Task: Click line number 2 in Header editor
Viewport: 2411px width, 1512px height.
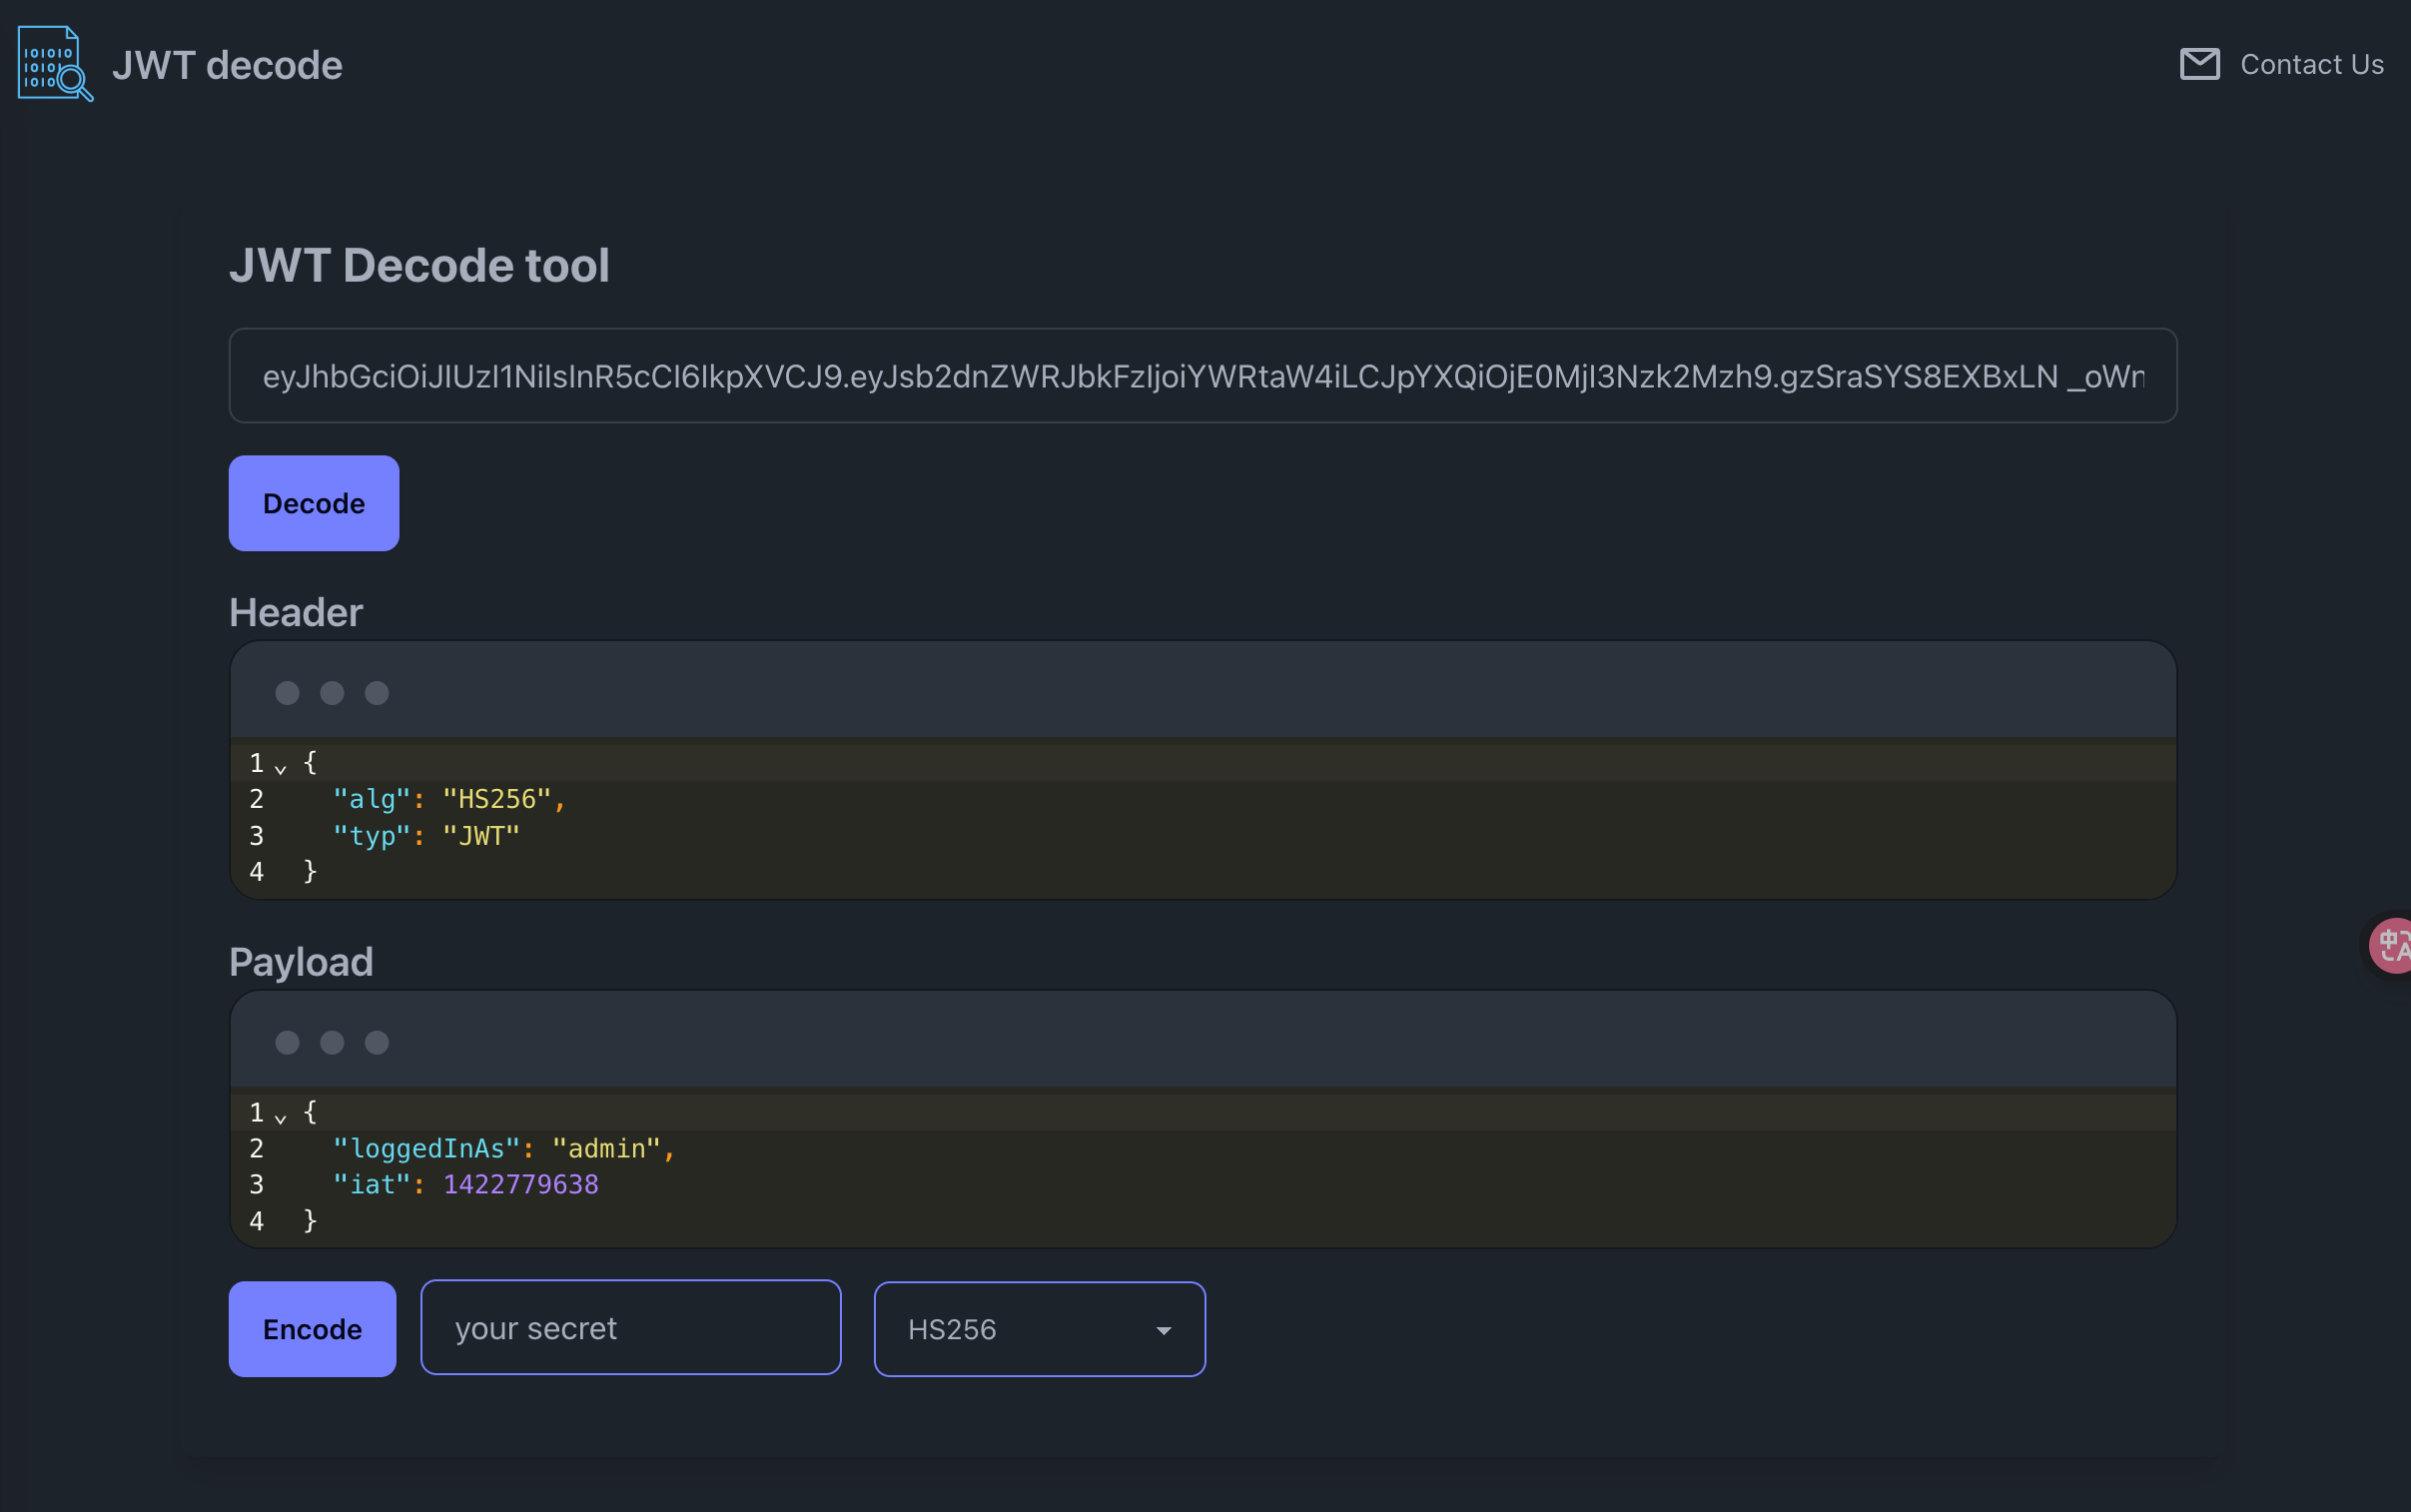Action: (x=257, y=800)
